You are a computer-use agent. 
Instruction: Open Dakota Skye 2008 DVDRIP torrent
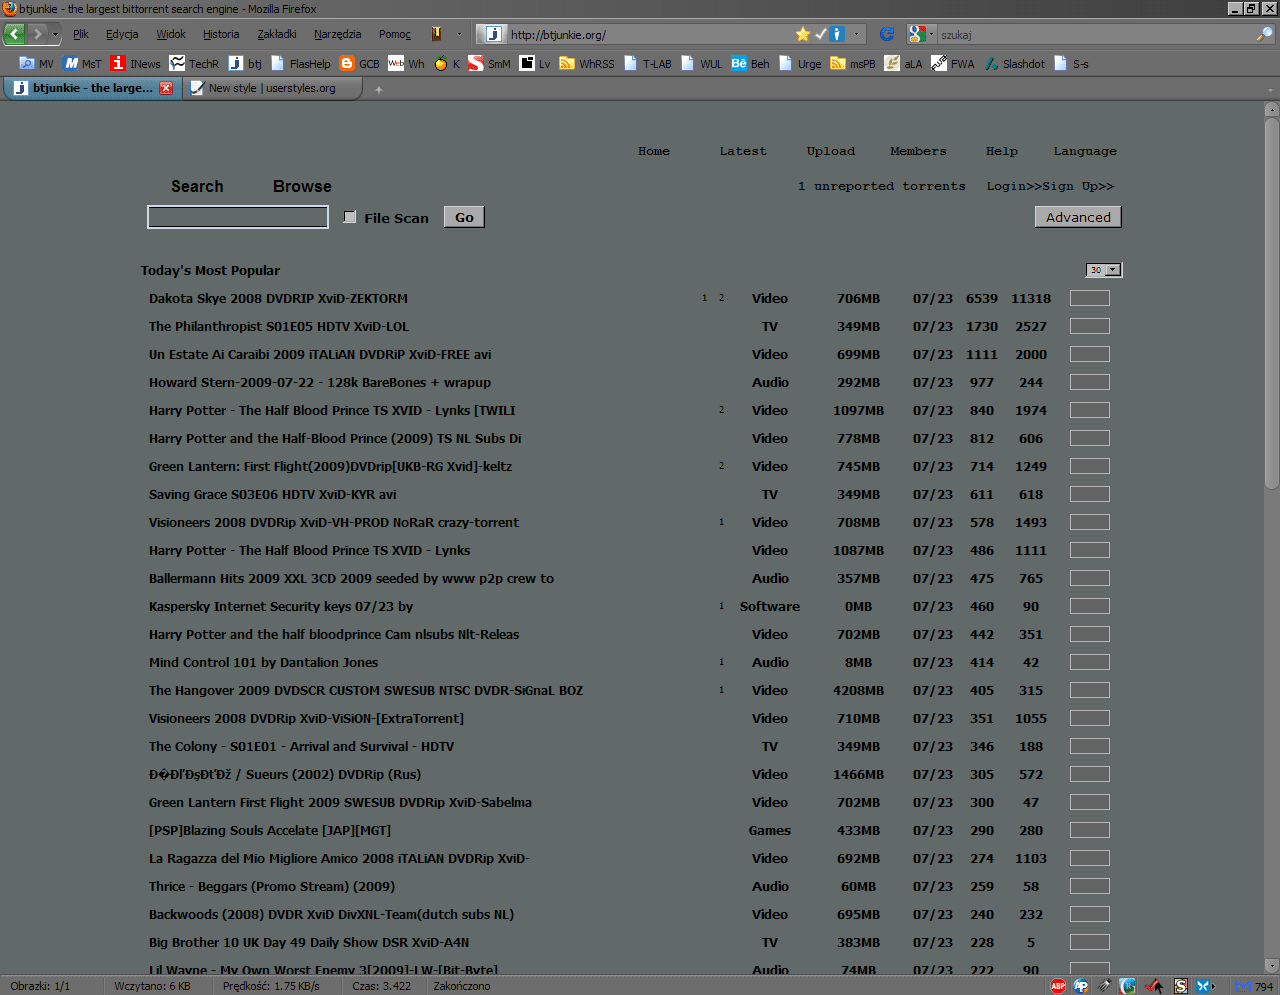point(278,298)
